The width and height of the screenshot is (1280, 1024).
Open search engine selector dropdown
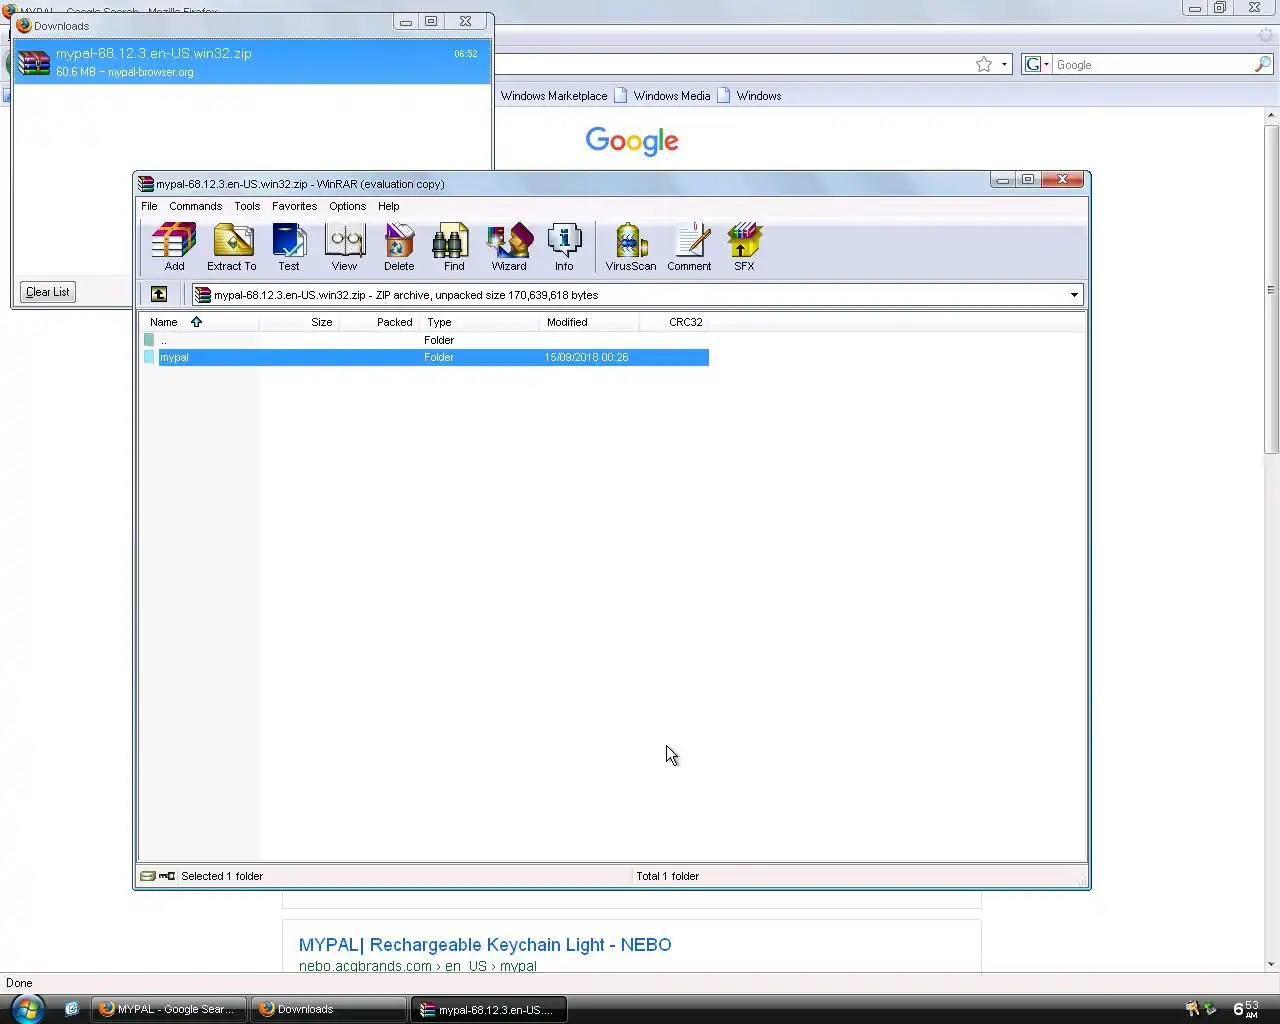click(1037, 64)
